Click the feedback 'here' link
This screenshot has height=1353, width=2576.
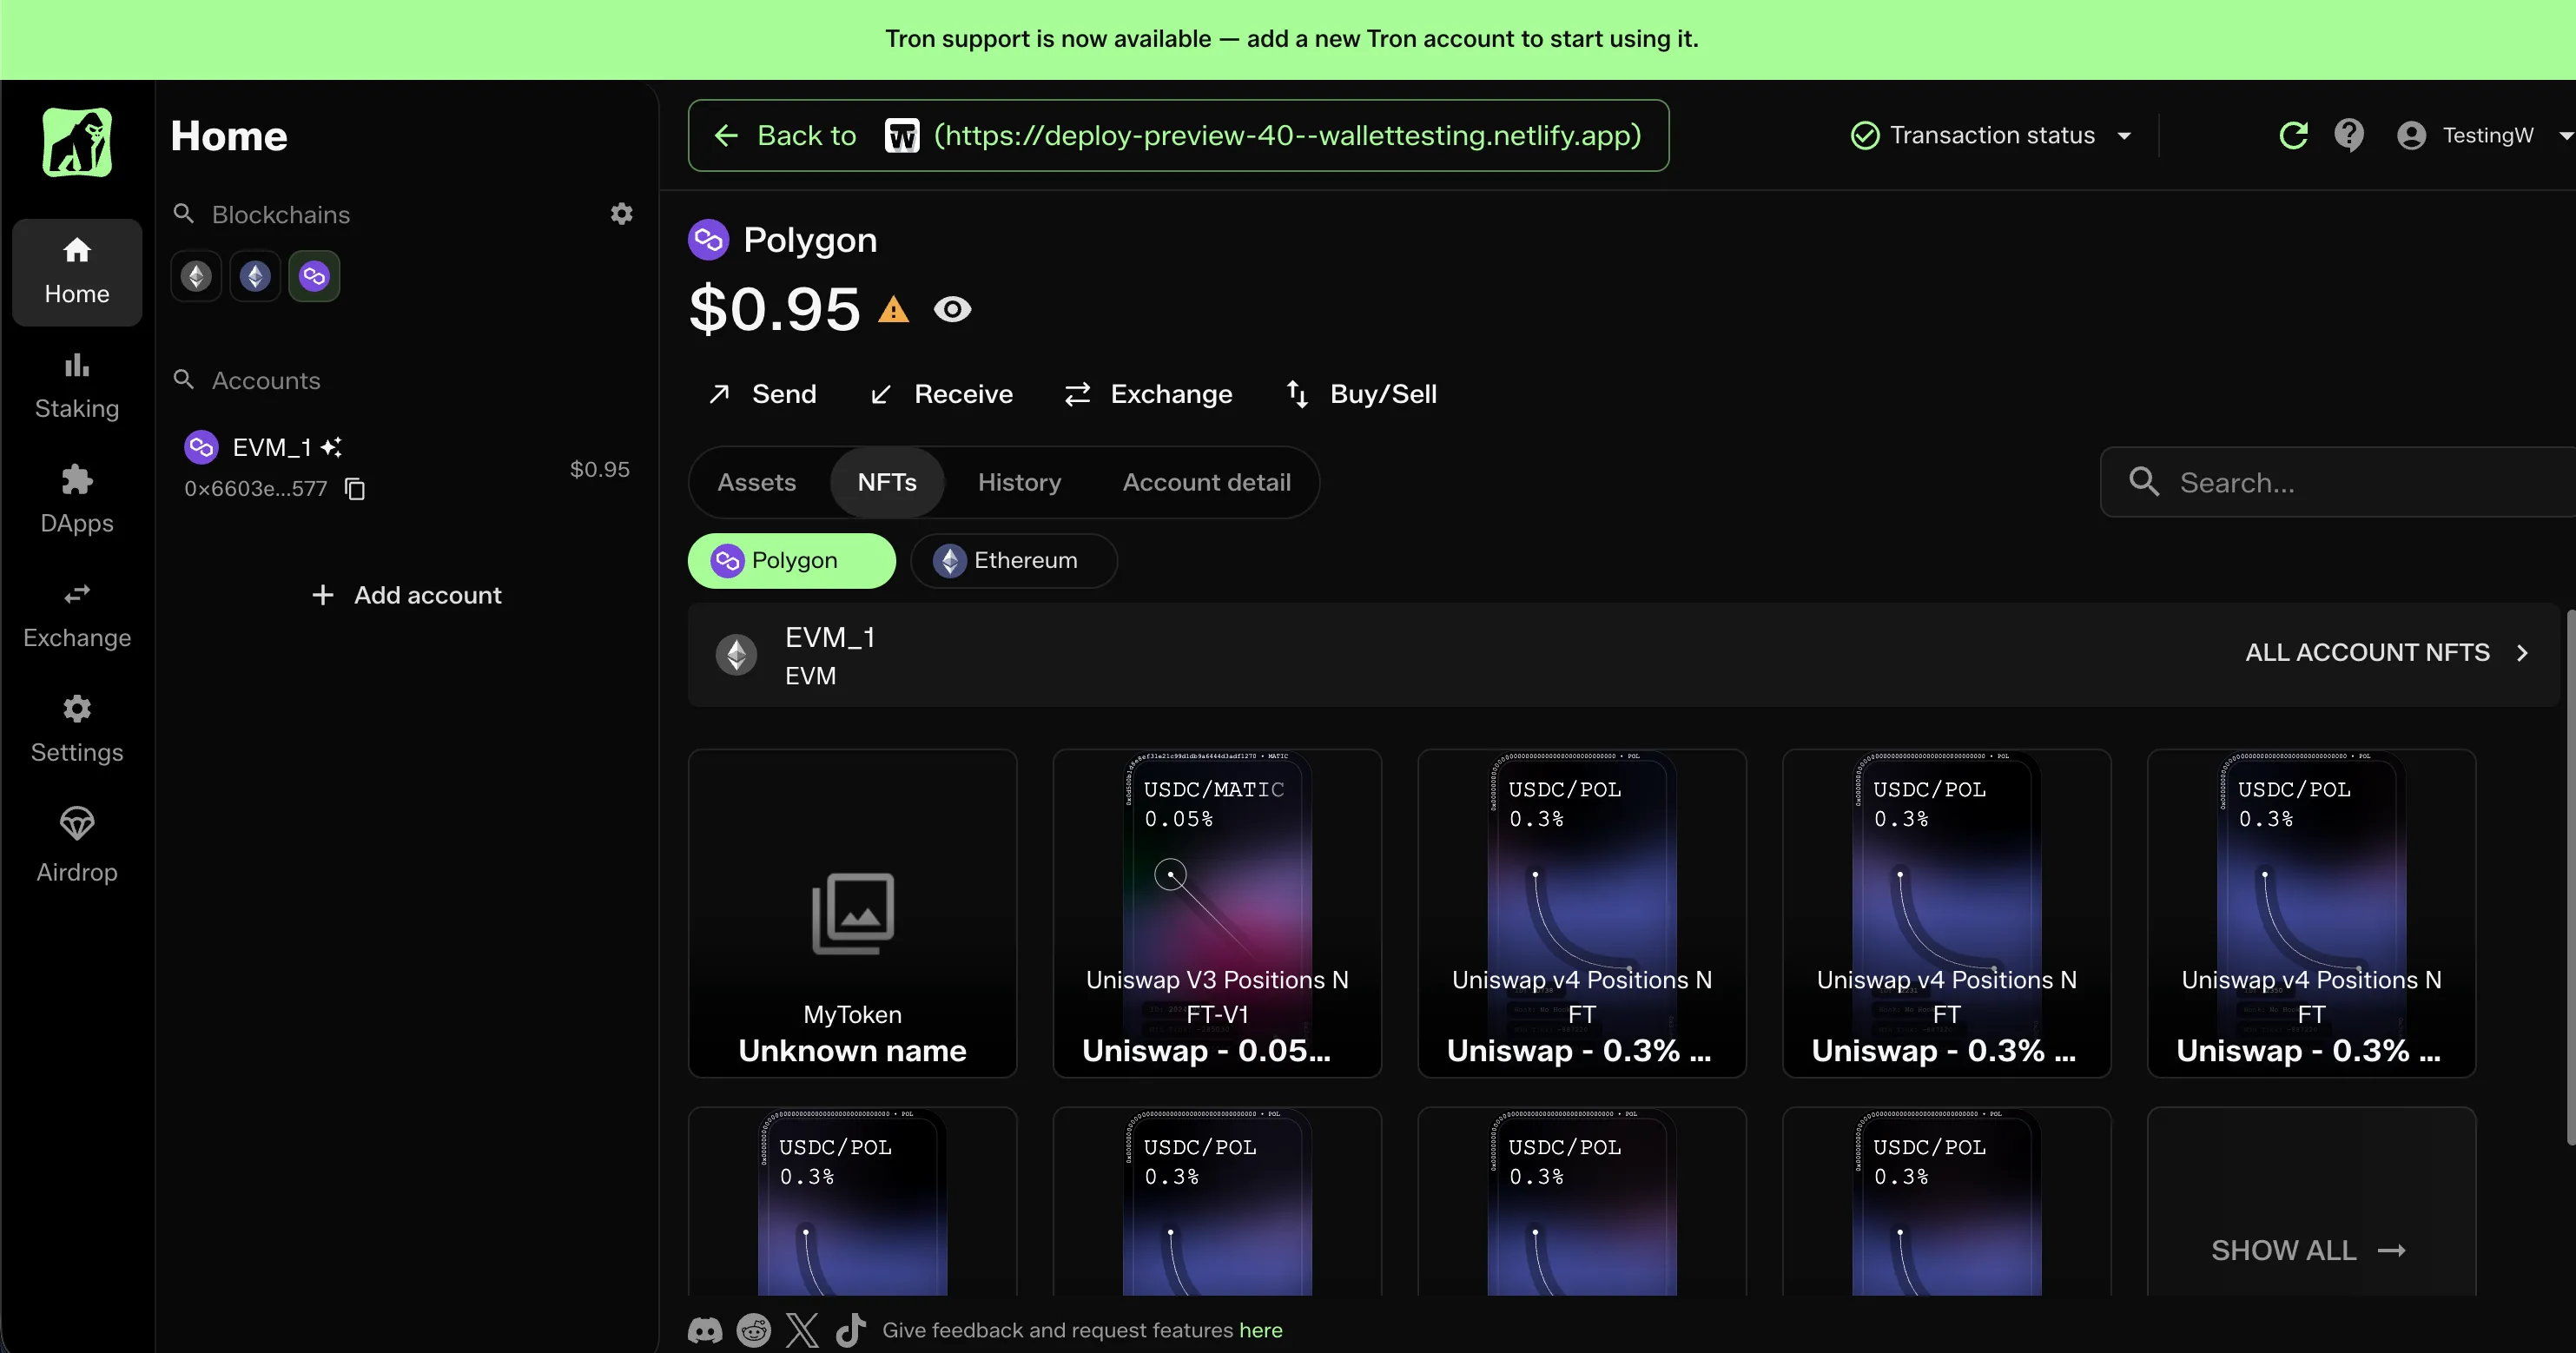(x=1261, y=1330)
